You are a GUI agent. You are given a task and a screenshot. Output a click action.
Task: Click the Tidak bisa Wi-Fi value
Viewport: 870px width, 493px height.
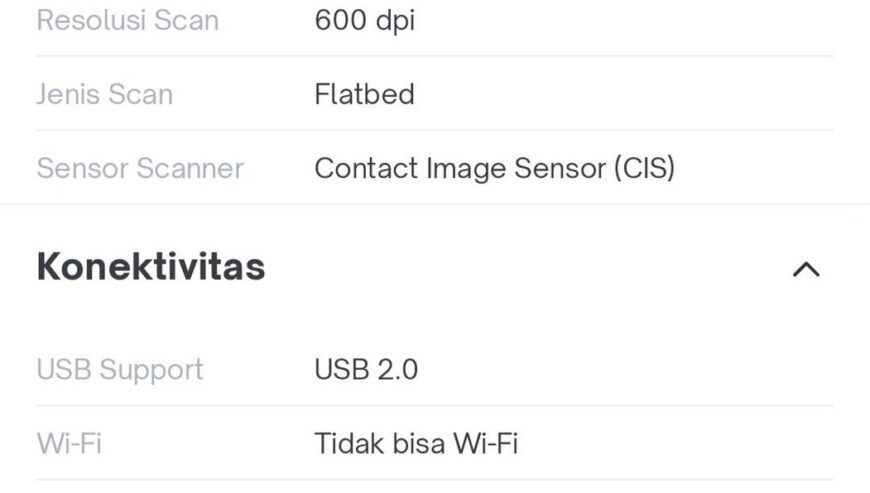click(416, 444)
